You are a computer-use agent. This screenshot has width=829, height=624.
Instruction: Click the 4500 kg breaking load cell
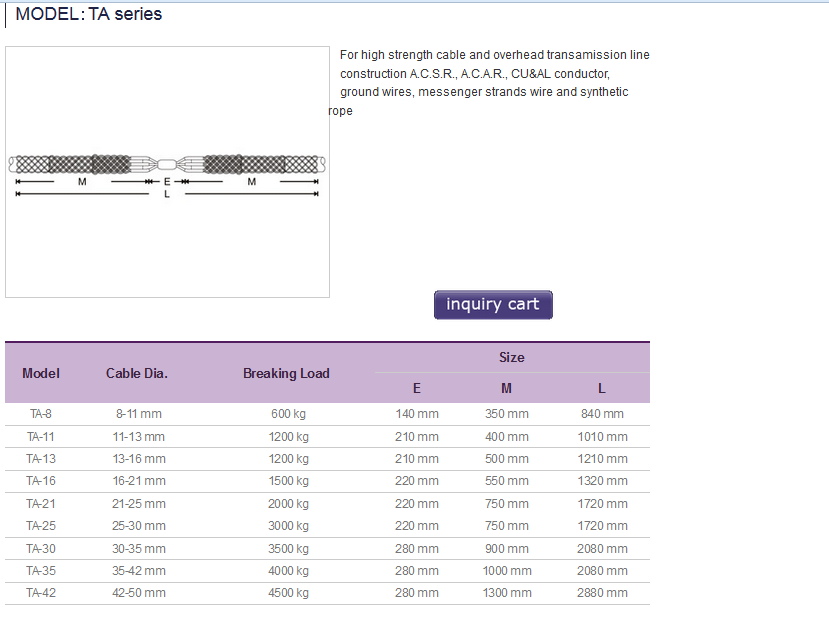coord(288,593)
